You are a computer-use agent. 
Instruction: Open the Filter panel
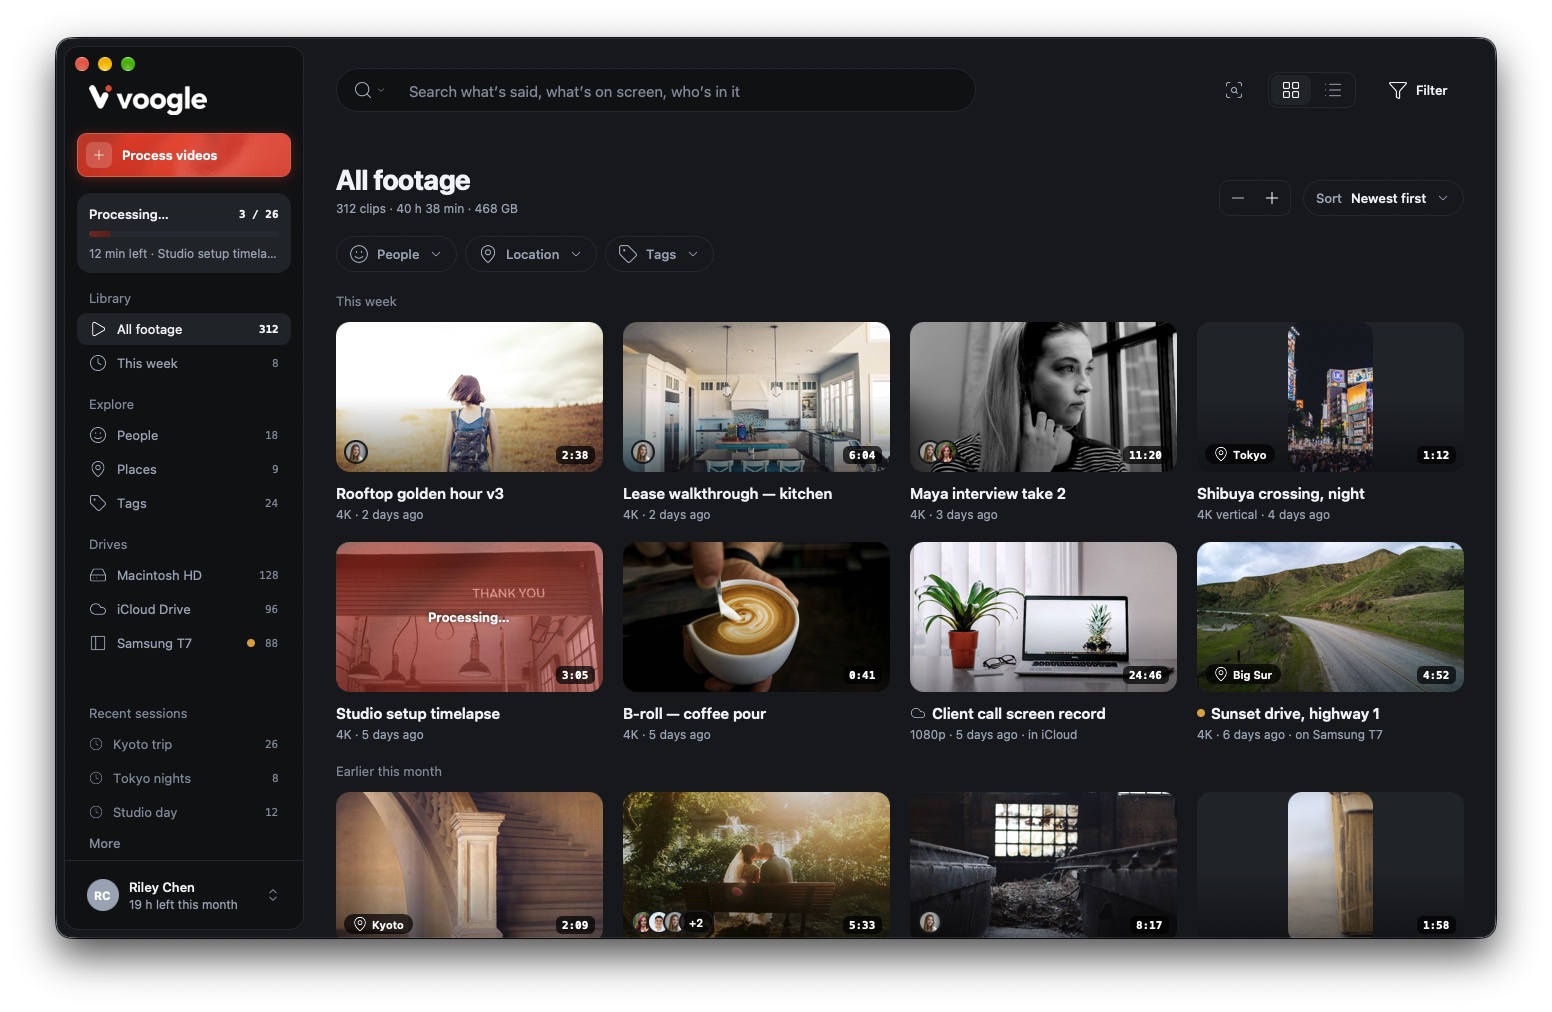(x=1418, y=90)
